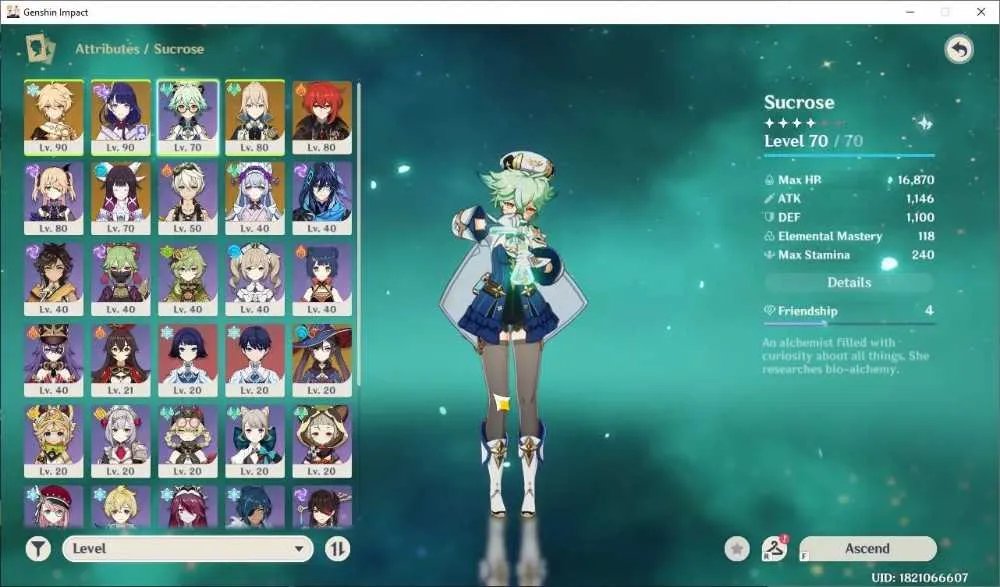This screenshot has height=587, width=1000.
Task: Select the Lv. 21 Amber portrait
Action: click(121, 360)
